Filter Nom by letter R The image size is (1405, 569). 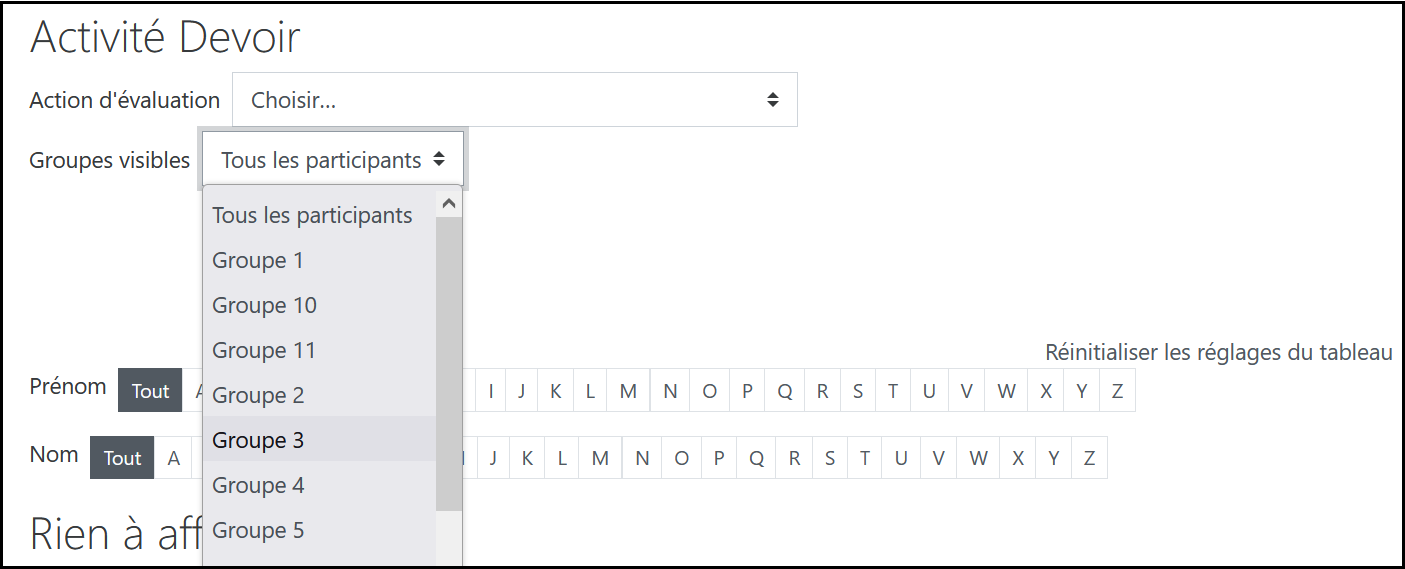[x=794, y=458]
